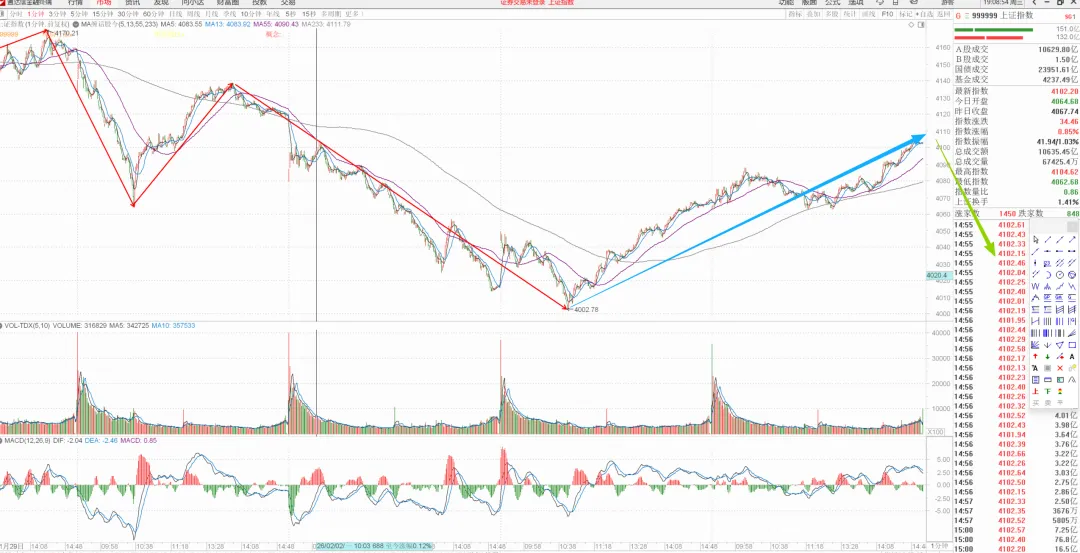This screenshot has width=1080, height=553.
Task: Click the diamond icon at chart top-right
Action: pyautogui.click(x=911, y=25)
